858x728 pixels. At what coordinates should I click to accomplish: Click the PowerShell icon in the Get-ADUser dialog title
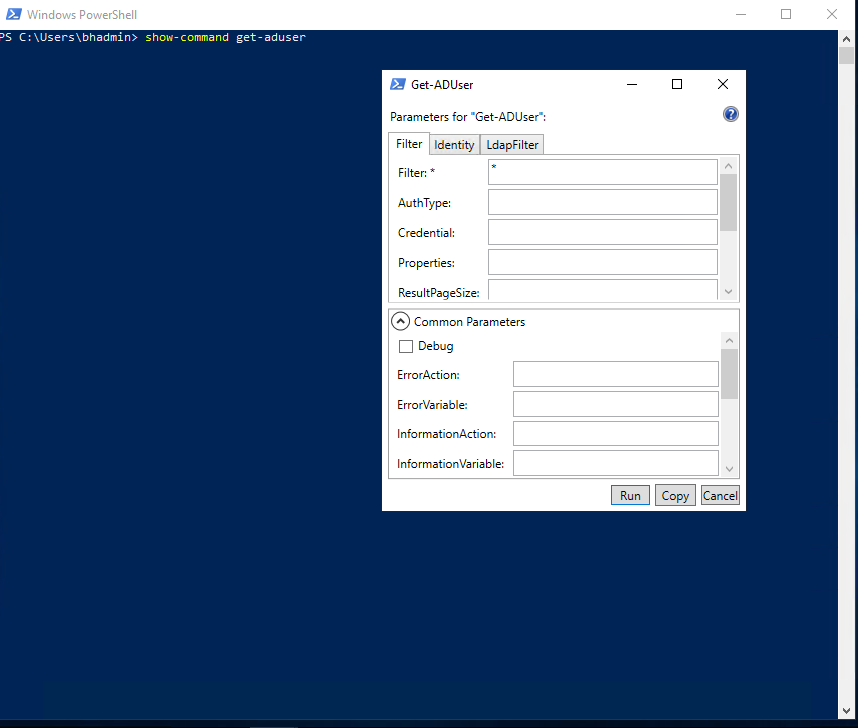[398, 84]
